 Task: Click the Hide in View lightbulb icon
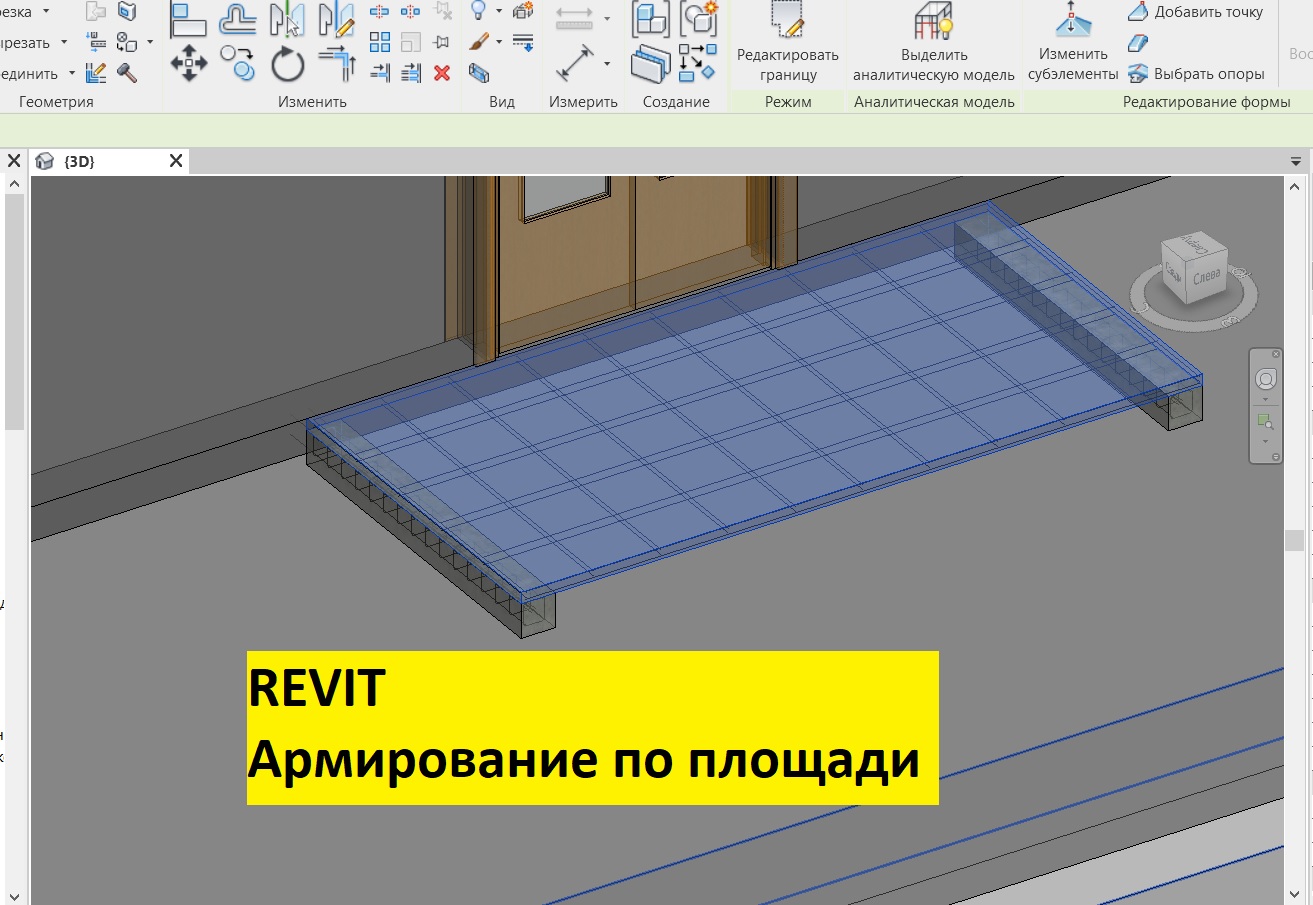pos(478,11)
